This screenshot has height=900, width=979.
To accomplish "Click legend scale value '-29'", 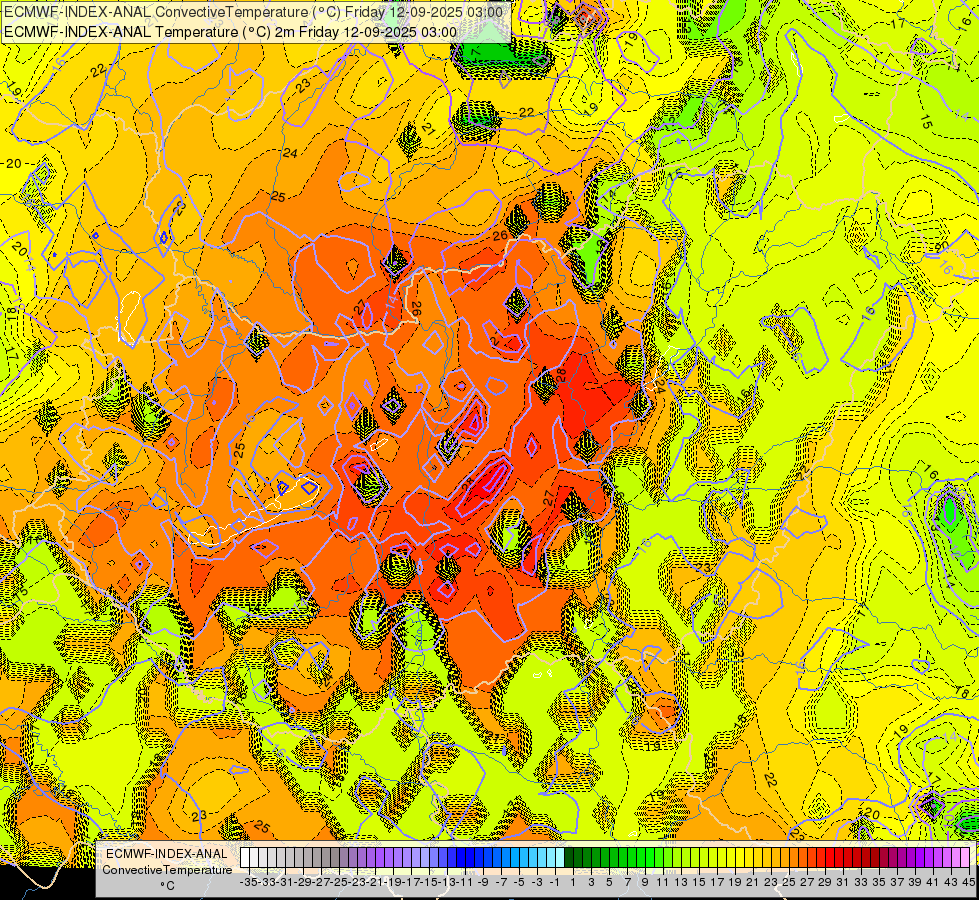I will coord(305,882).
